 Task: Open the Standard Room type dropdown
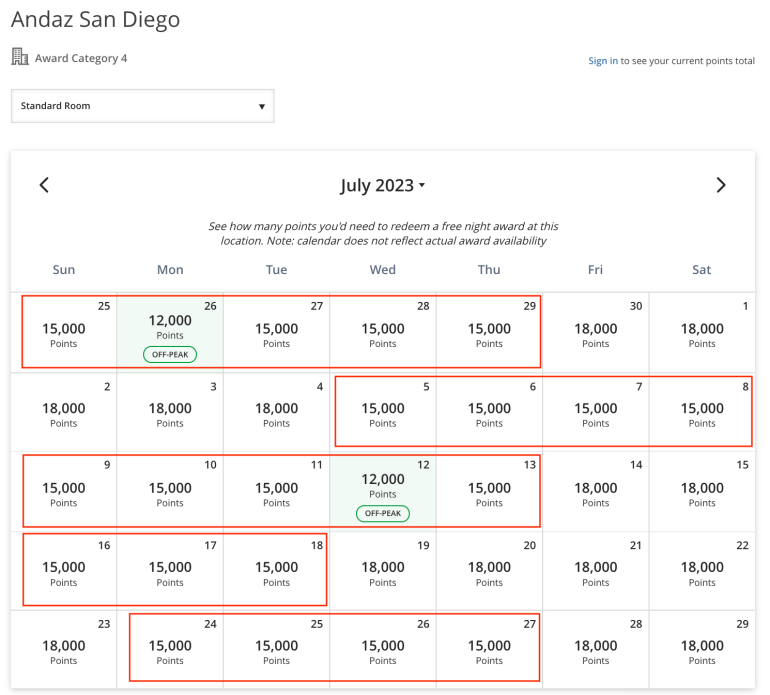coord(142,106)
